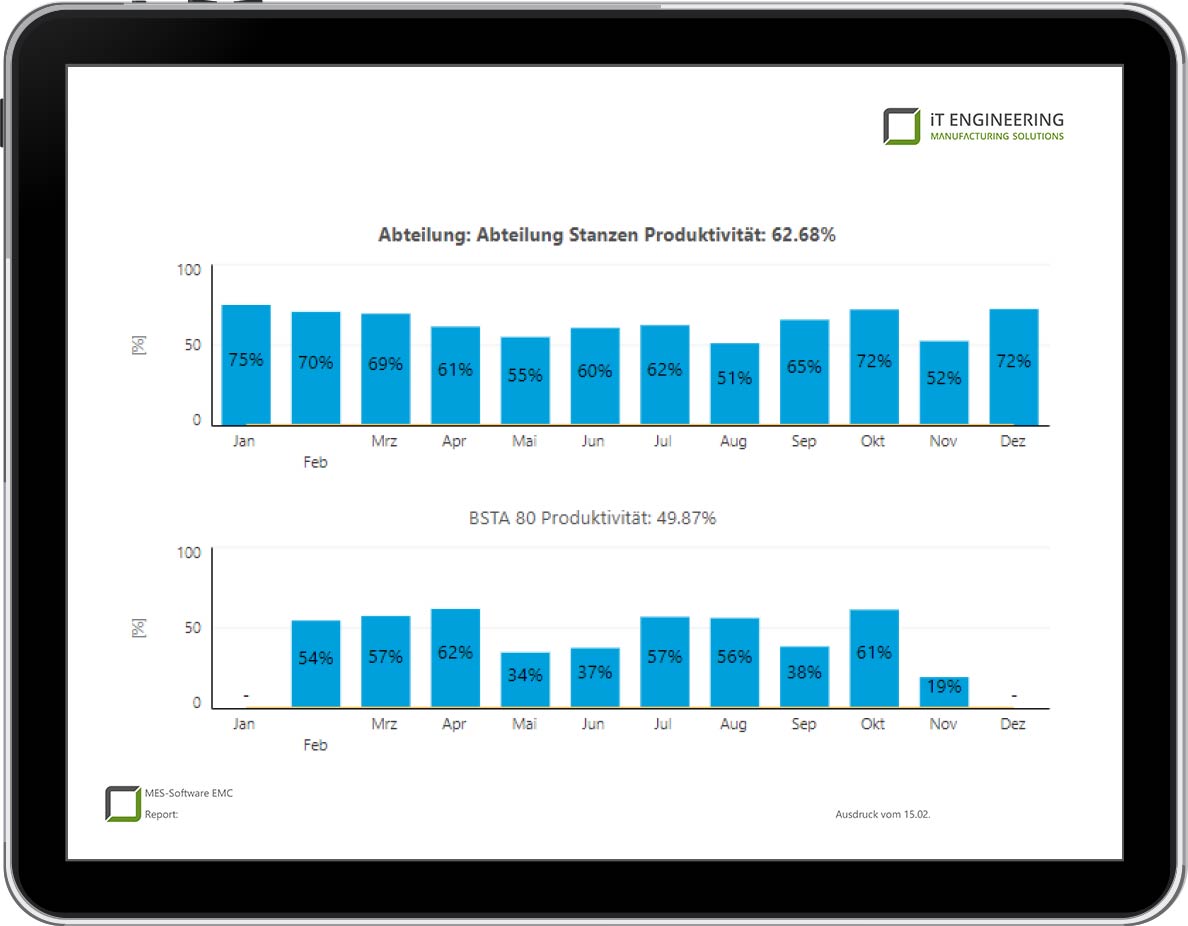This screenshot has height=926, width=1188.
Task: Click the 54% Februar bar in BSTA 80 chart
Action: pos(315,663)
